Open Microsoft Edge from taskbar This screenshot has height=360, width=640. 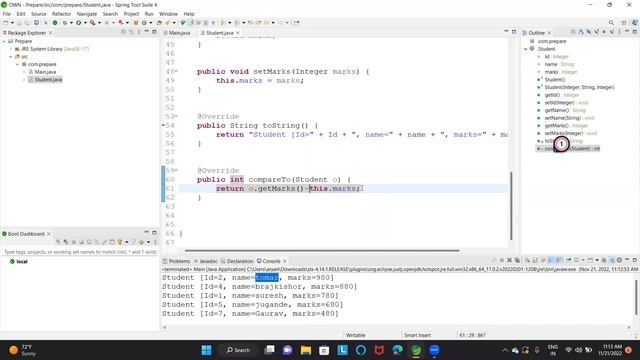coord(398,350)
